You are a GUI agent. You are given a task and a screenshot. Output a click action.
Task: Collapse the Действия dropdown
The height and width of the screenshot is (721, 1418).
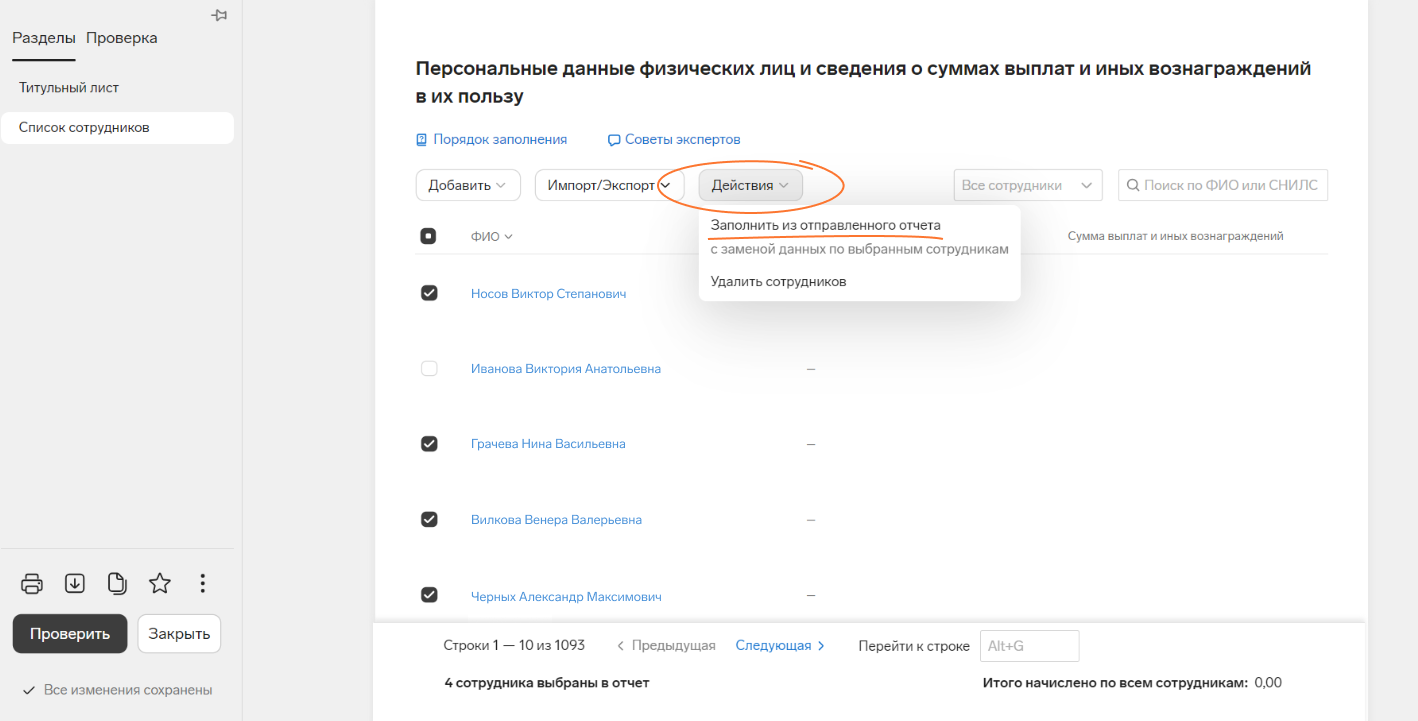point(750,185)
